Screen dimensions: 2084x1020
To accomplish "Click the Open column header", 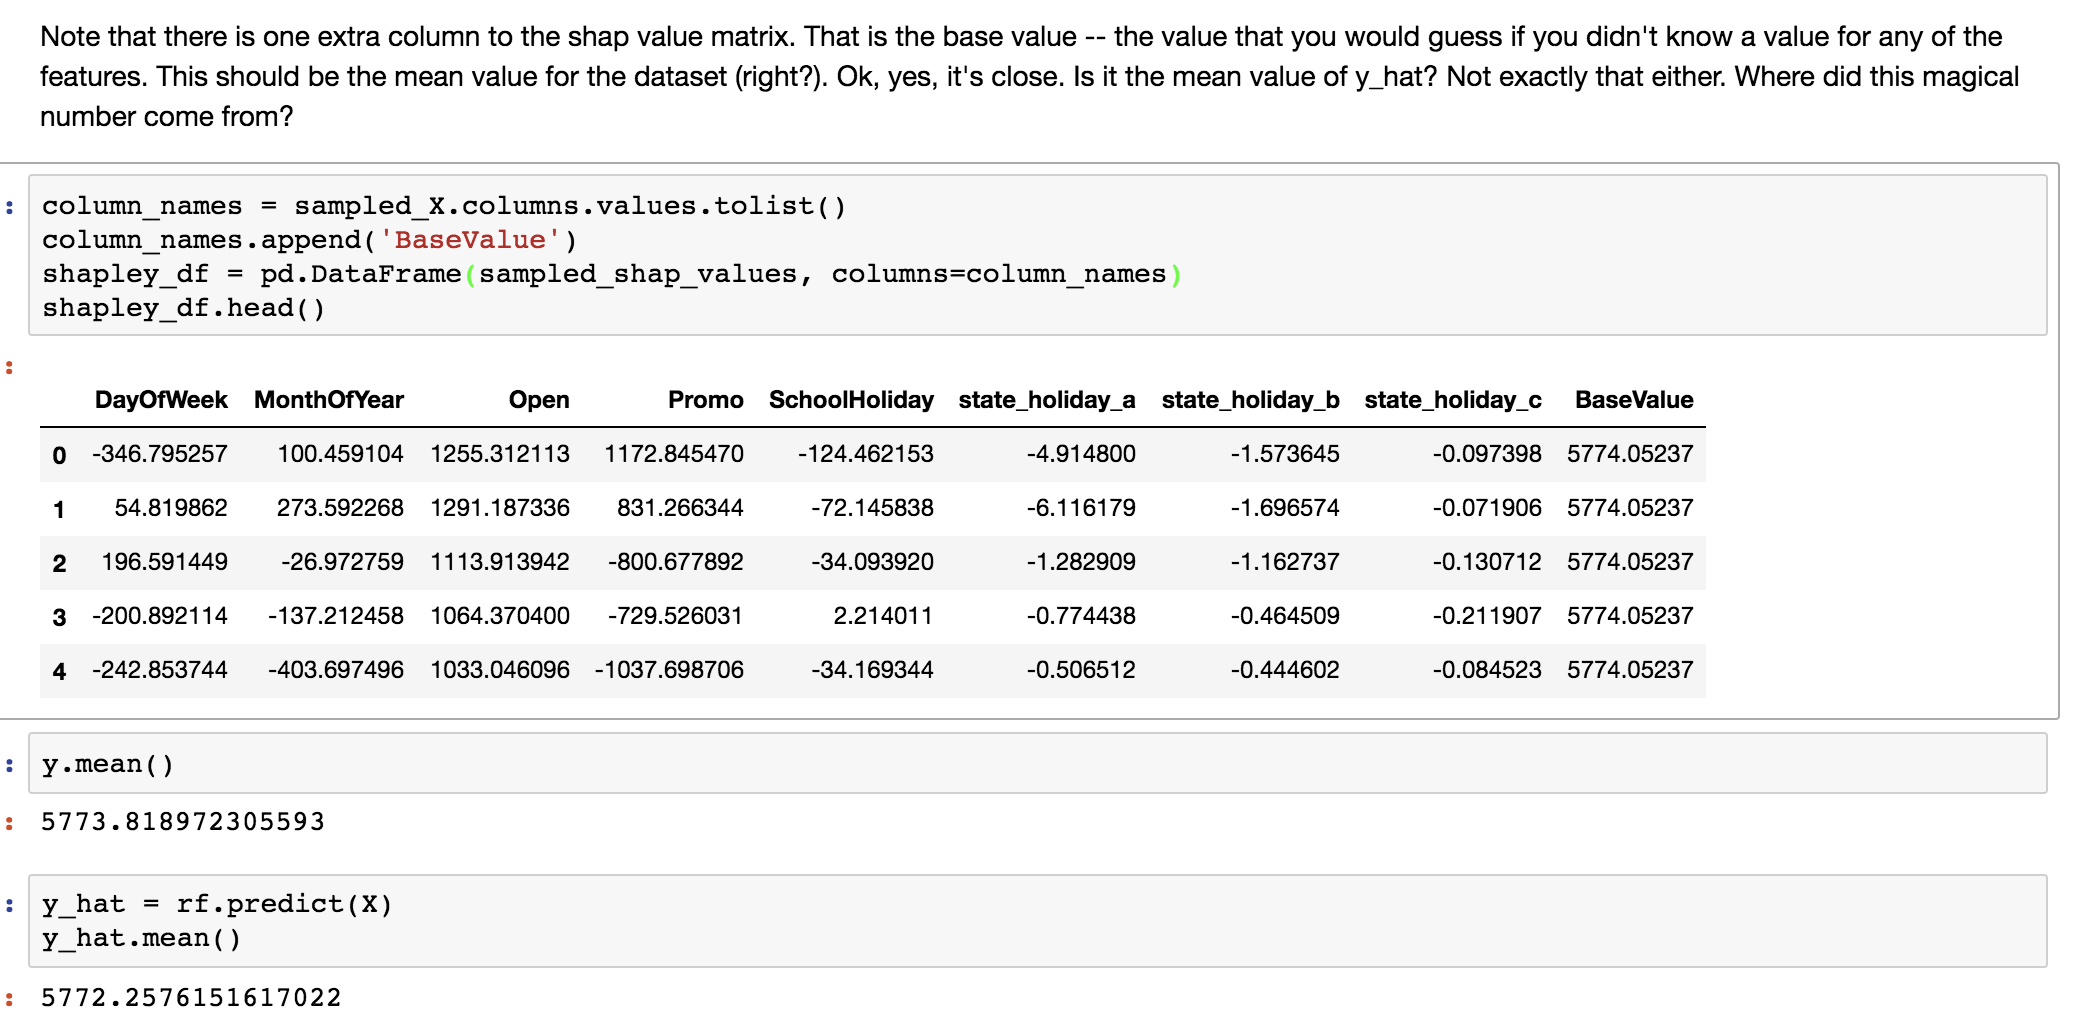I will (x=540, y=399).
